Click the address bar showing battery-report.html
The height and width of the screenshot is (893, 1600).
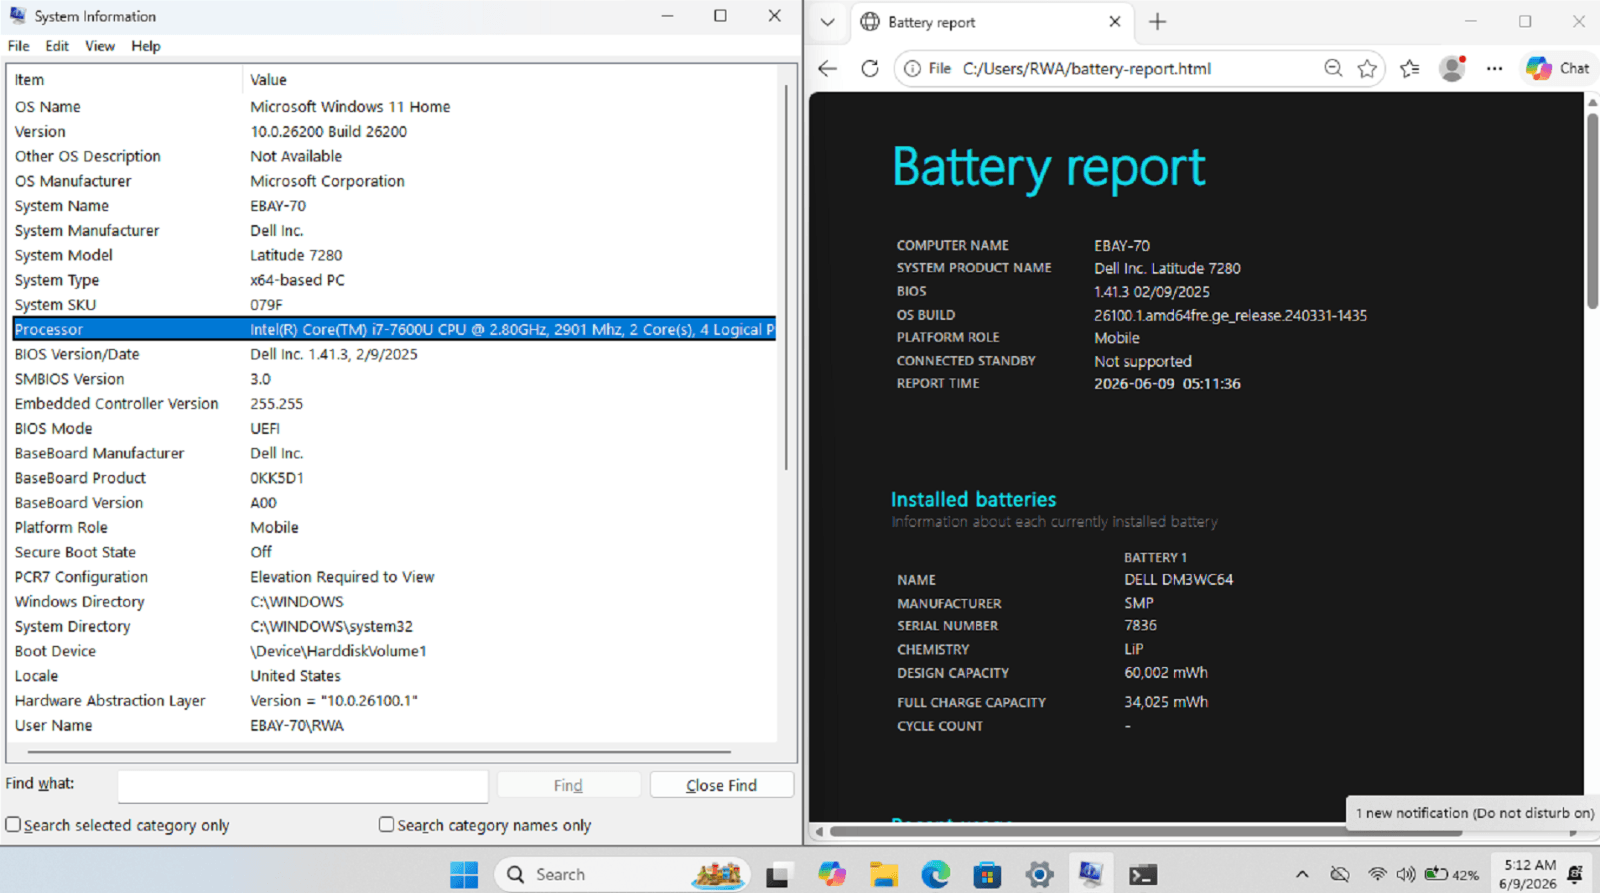[1087, 68]
